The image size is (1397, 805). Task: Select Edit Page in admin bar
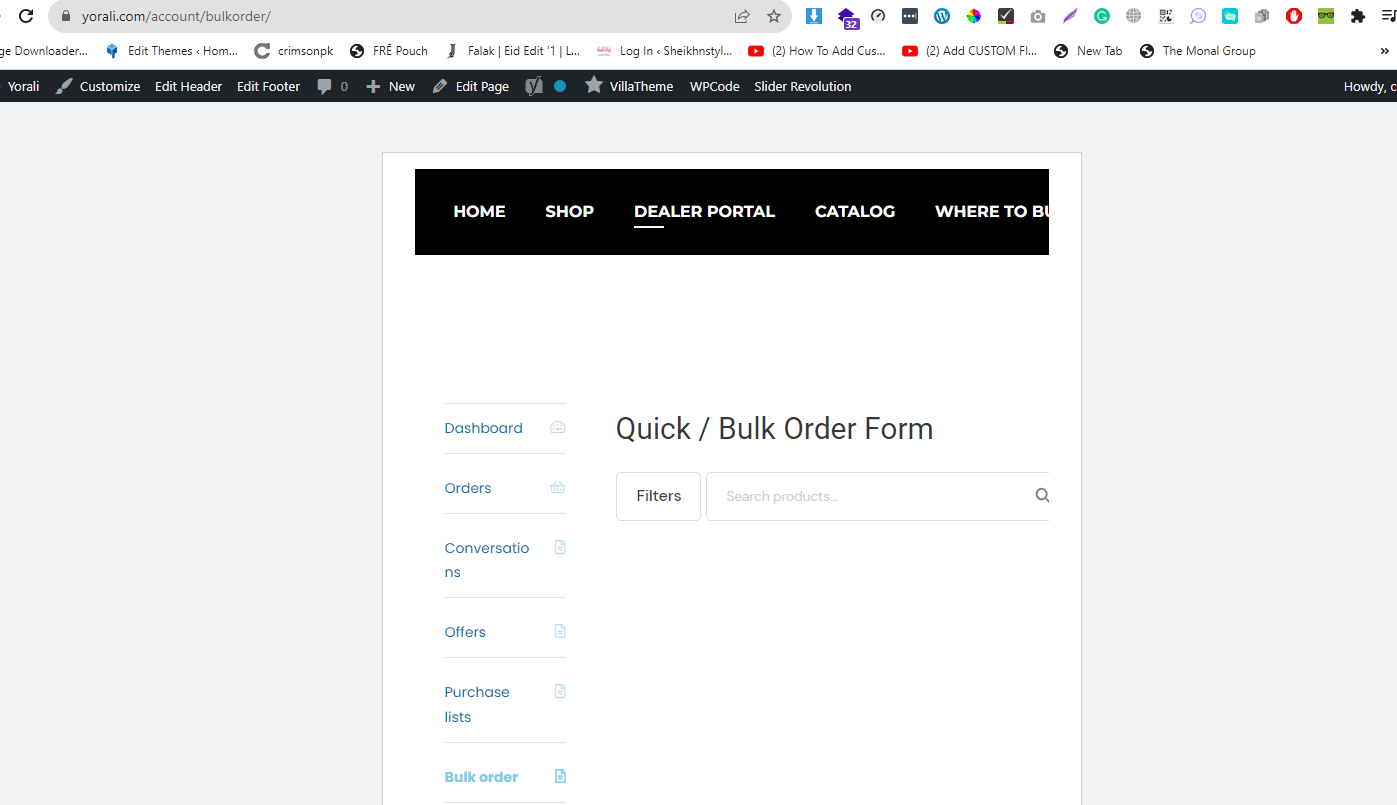tap(471, 86)
